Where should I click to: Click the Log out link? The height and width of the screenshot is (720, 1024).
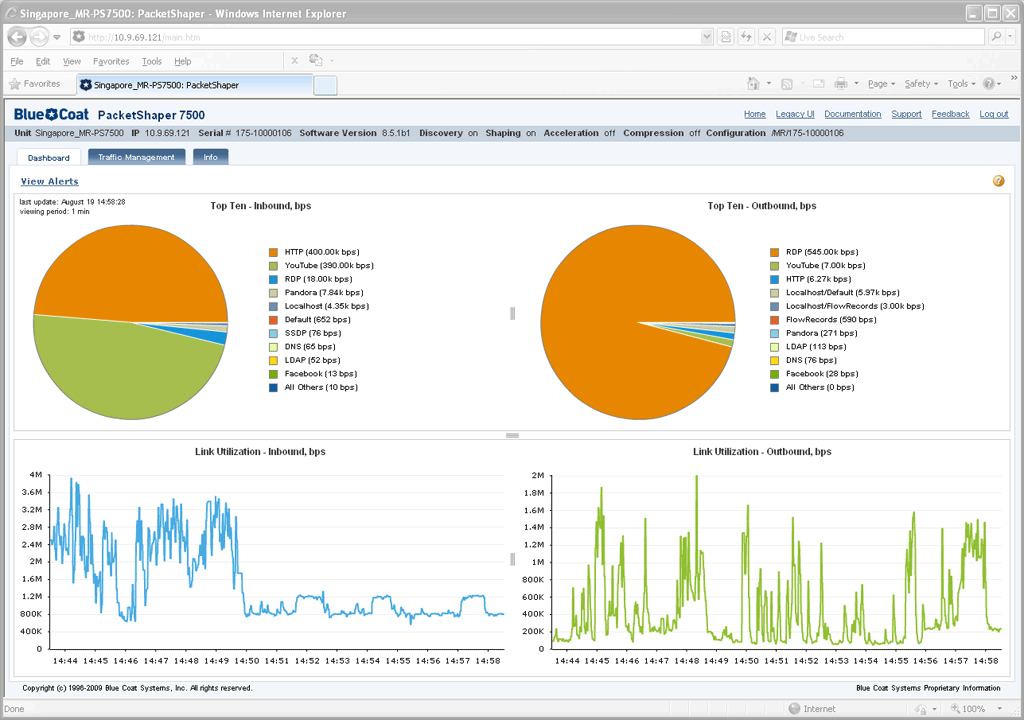tap(994, 114)
